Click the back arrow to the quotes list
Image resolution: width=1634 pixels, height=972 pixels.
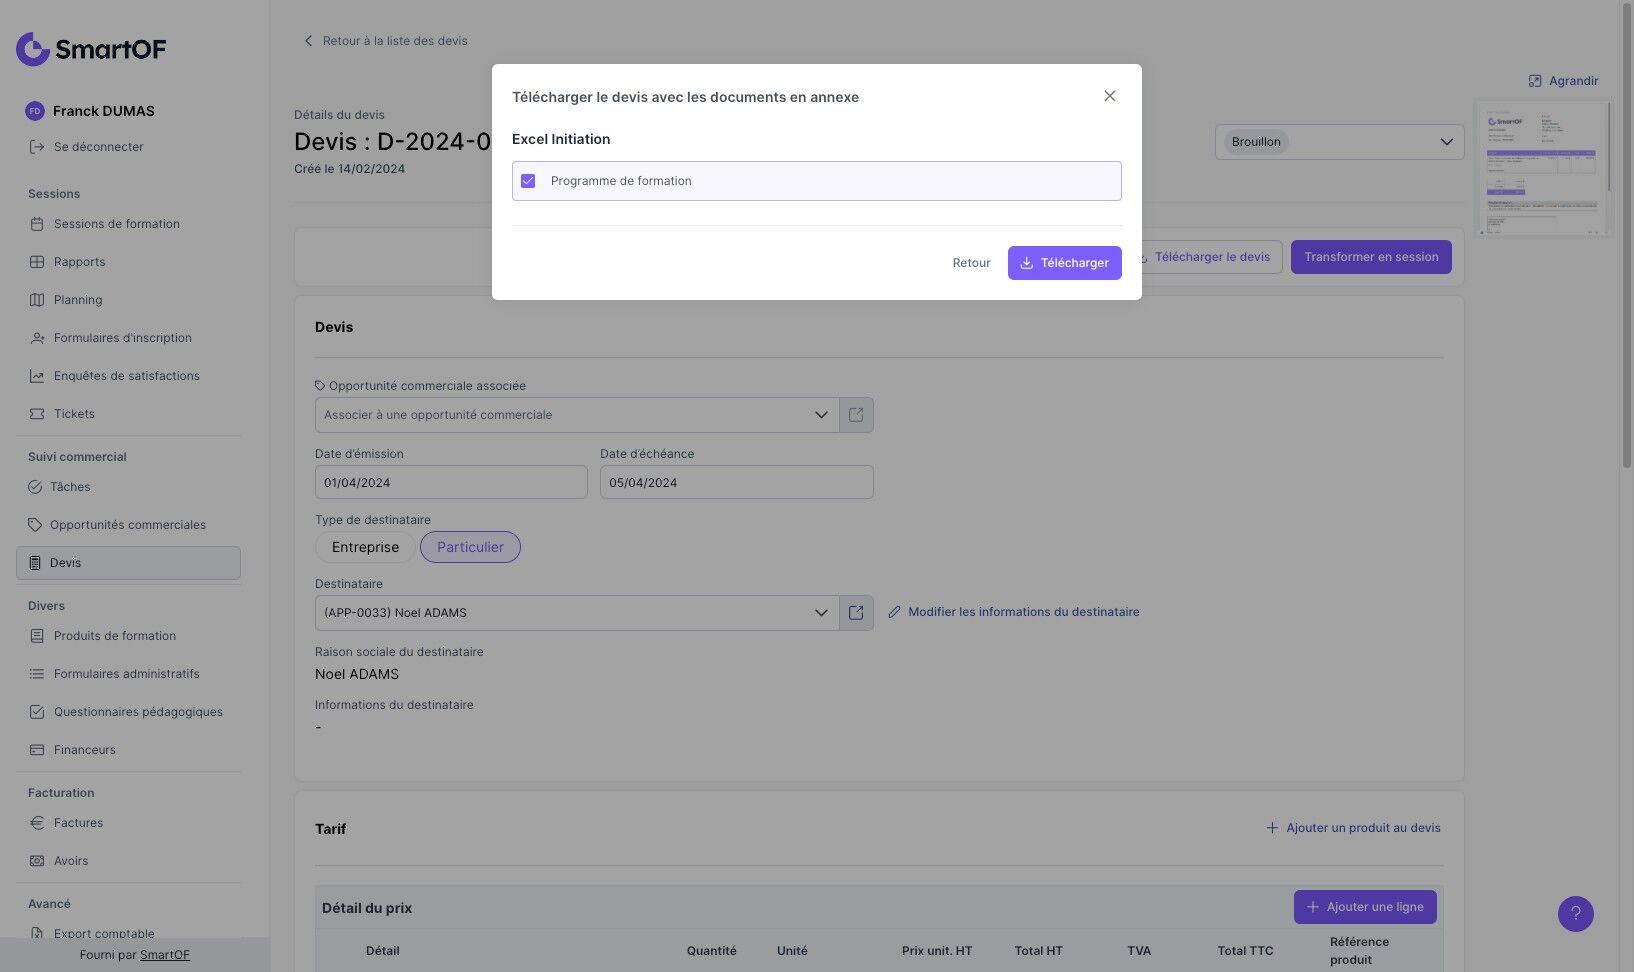308,41
